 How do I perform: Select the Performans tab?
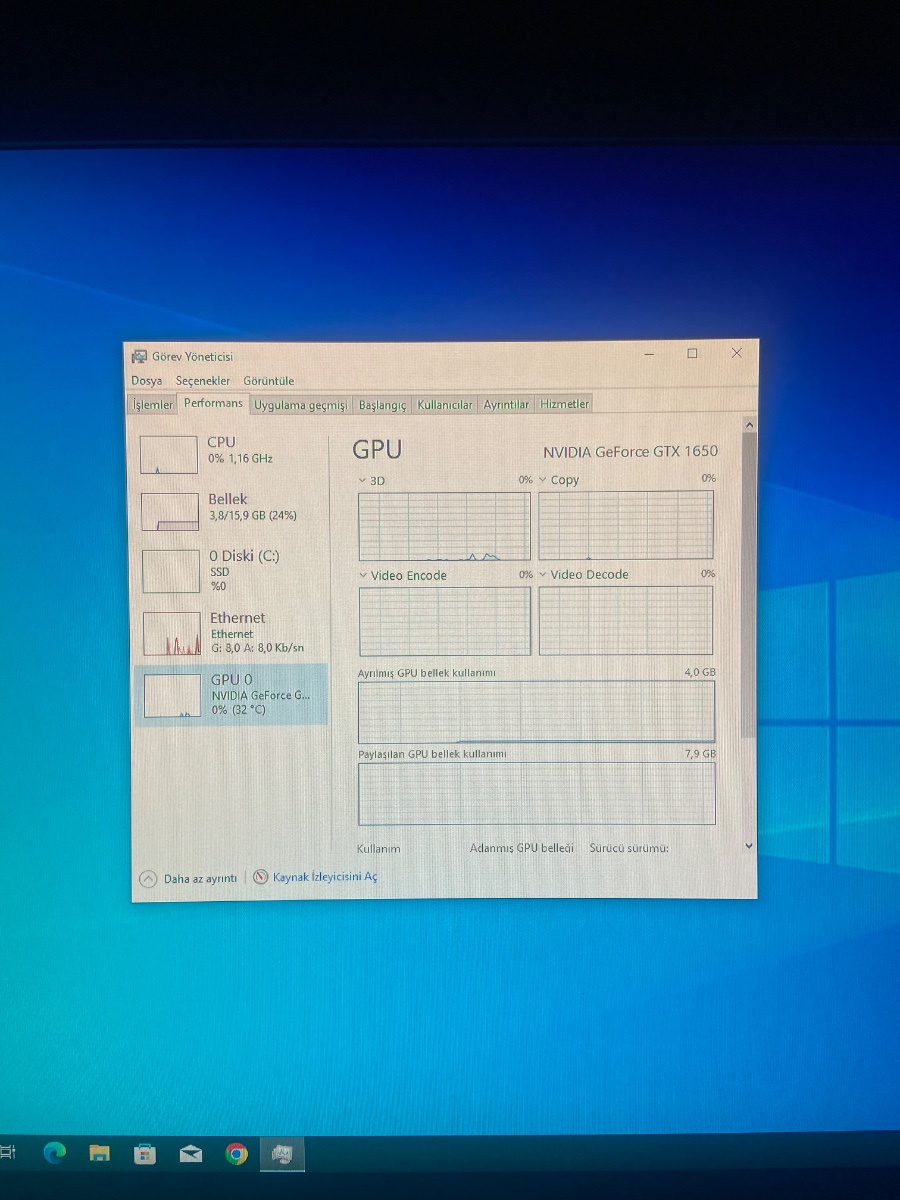click(x=213, y=403)
